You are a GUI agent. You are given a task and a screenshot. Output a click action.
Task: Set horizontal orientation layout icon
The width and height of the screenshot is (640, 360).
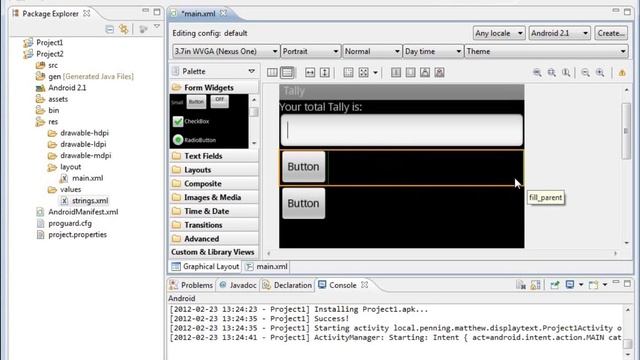coord(272,73)
